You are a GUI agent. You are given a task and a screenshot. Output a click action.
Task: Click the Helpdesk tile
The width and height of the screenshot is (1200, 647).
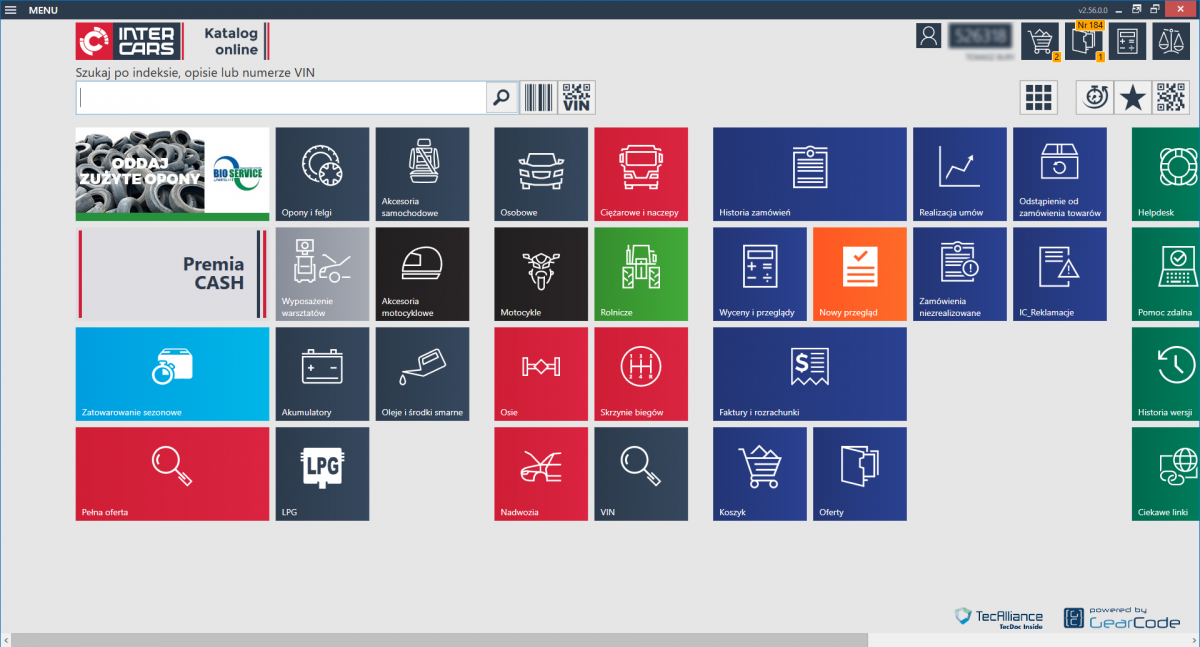[x=1166, y=174]
